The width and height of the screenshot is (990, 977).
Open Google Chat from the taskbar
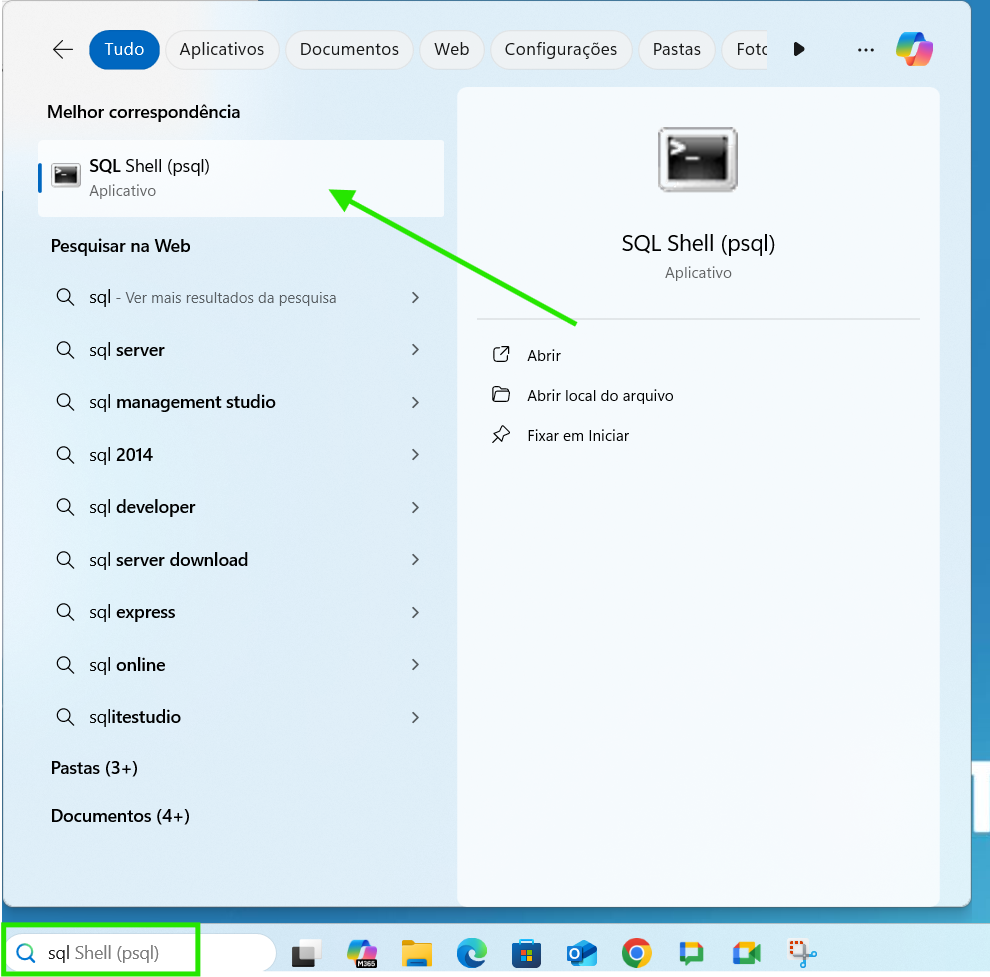(x=691, y=953)
